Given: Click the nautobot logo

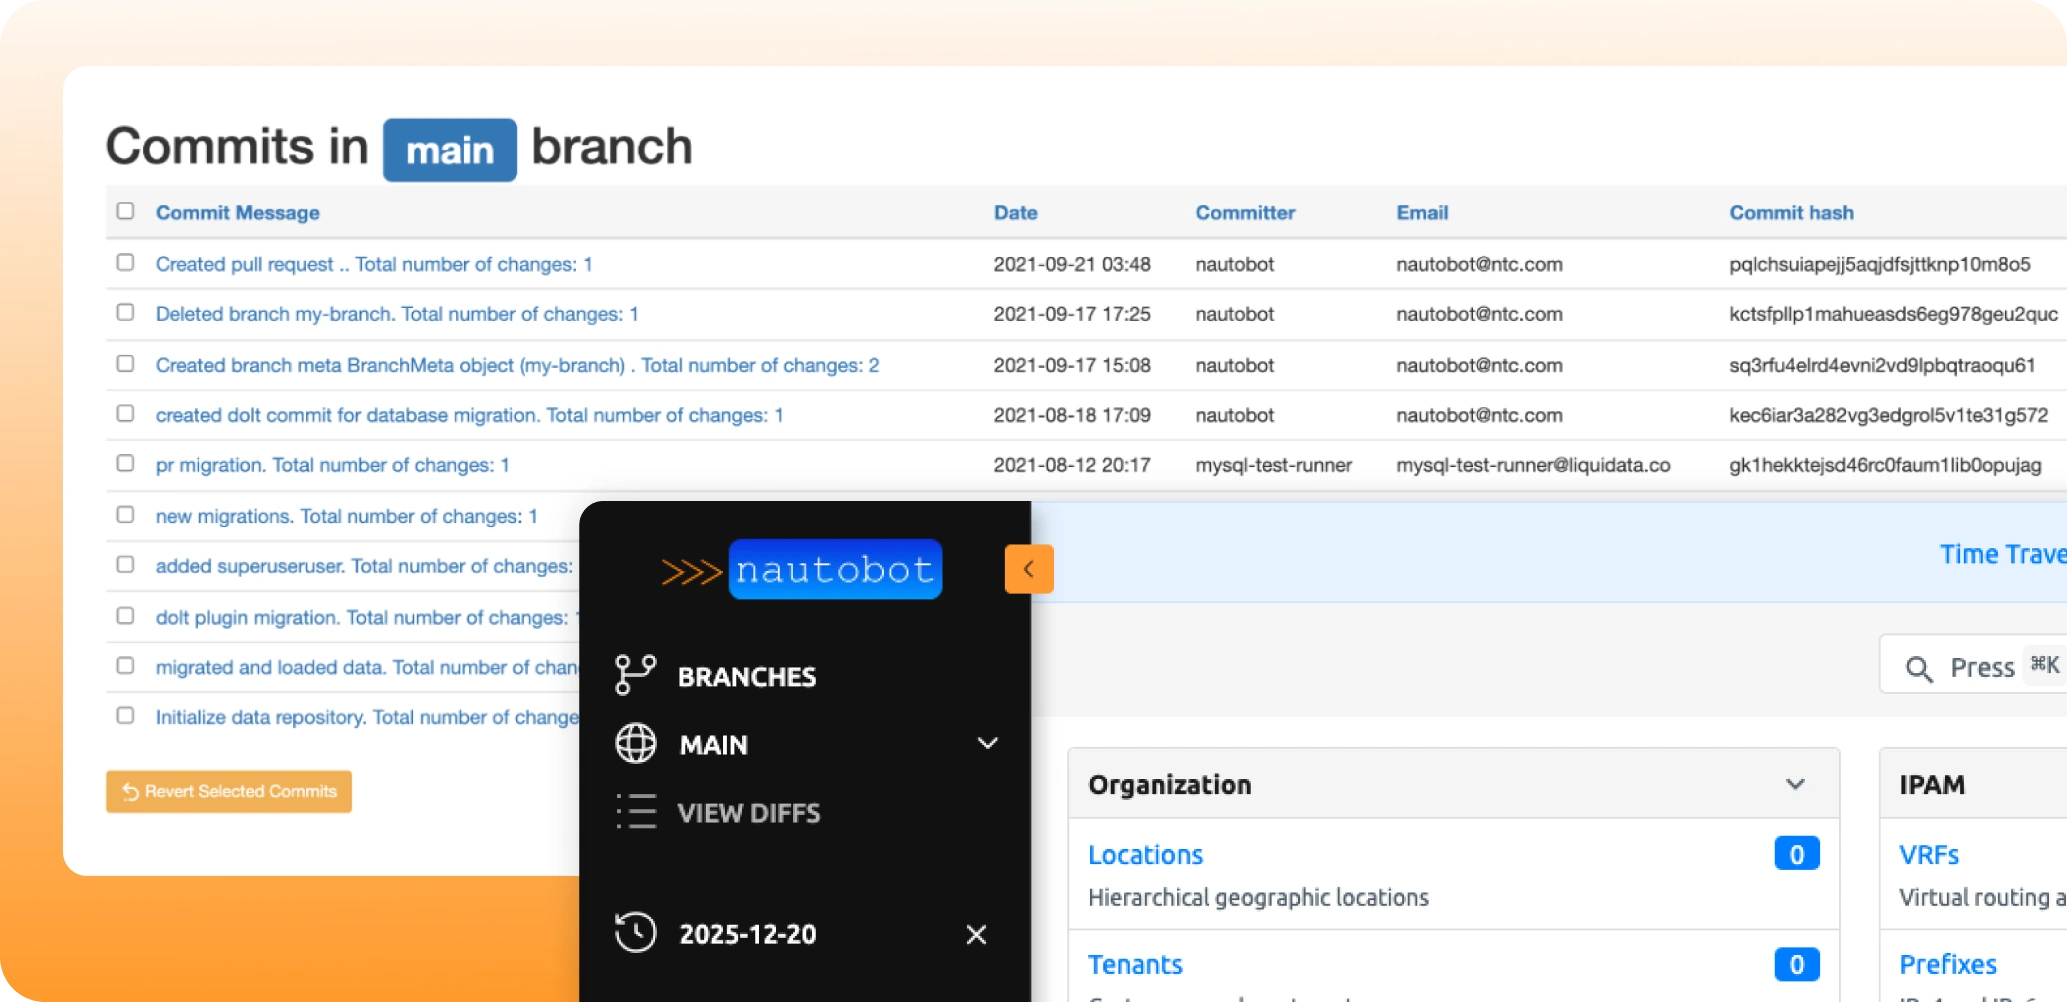Looking at the screenshot, I should click(x=802, y=570).
